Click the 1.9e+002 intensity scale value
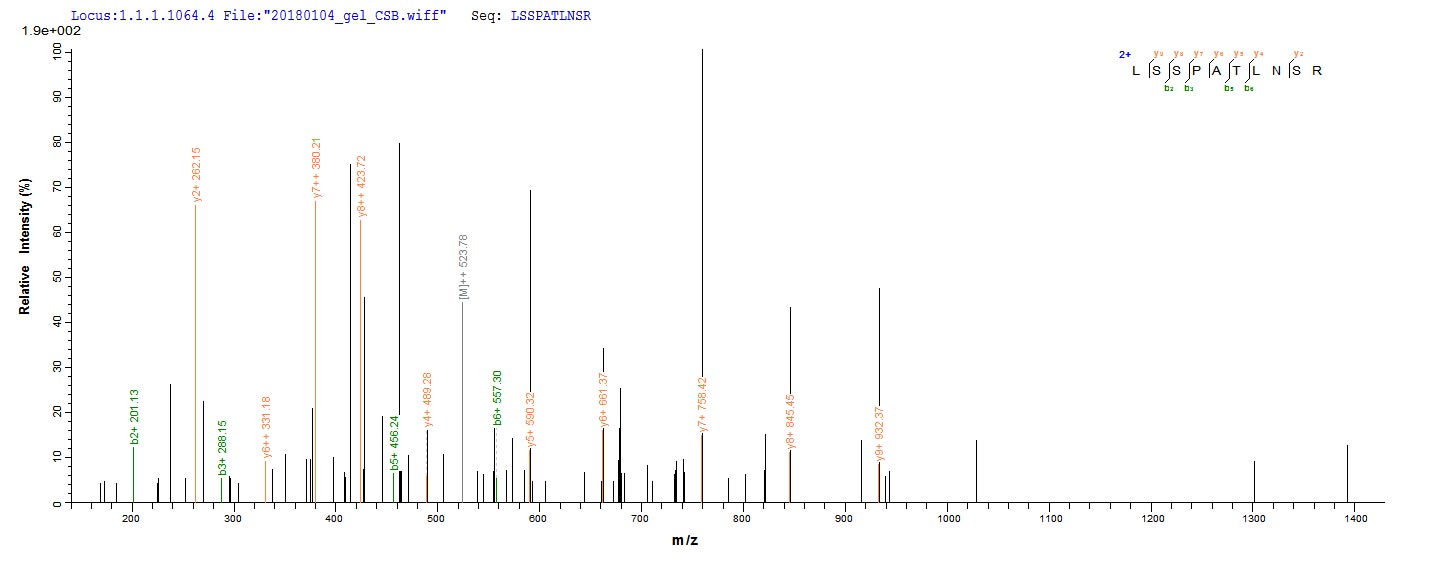 pyautogui.click(x=45, y=32)
